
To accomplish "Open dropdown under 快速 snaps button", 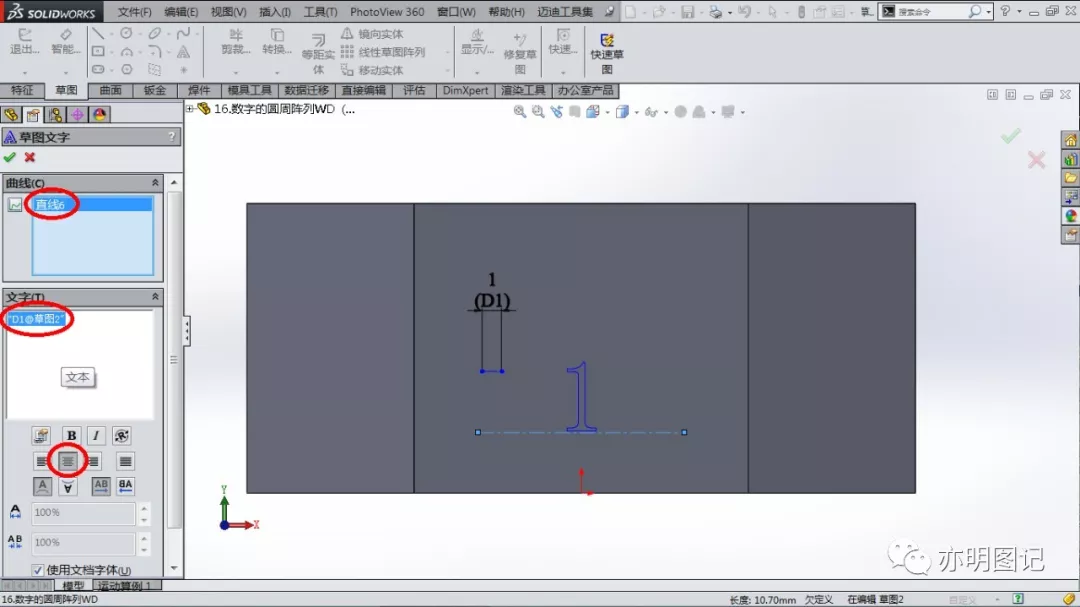I will [563, 72].
